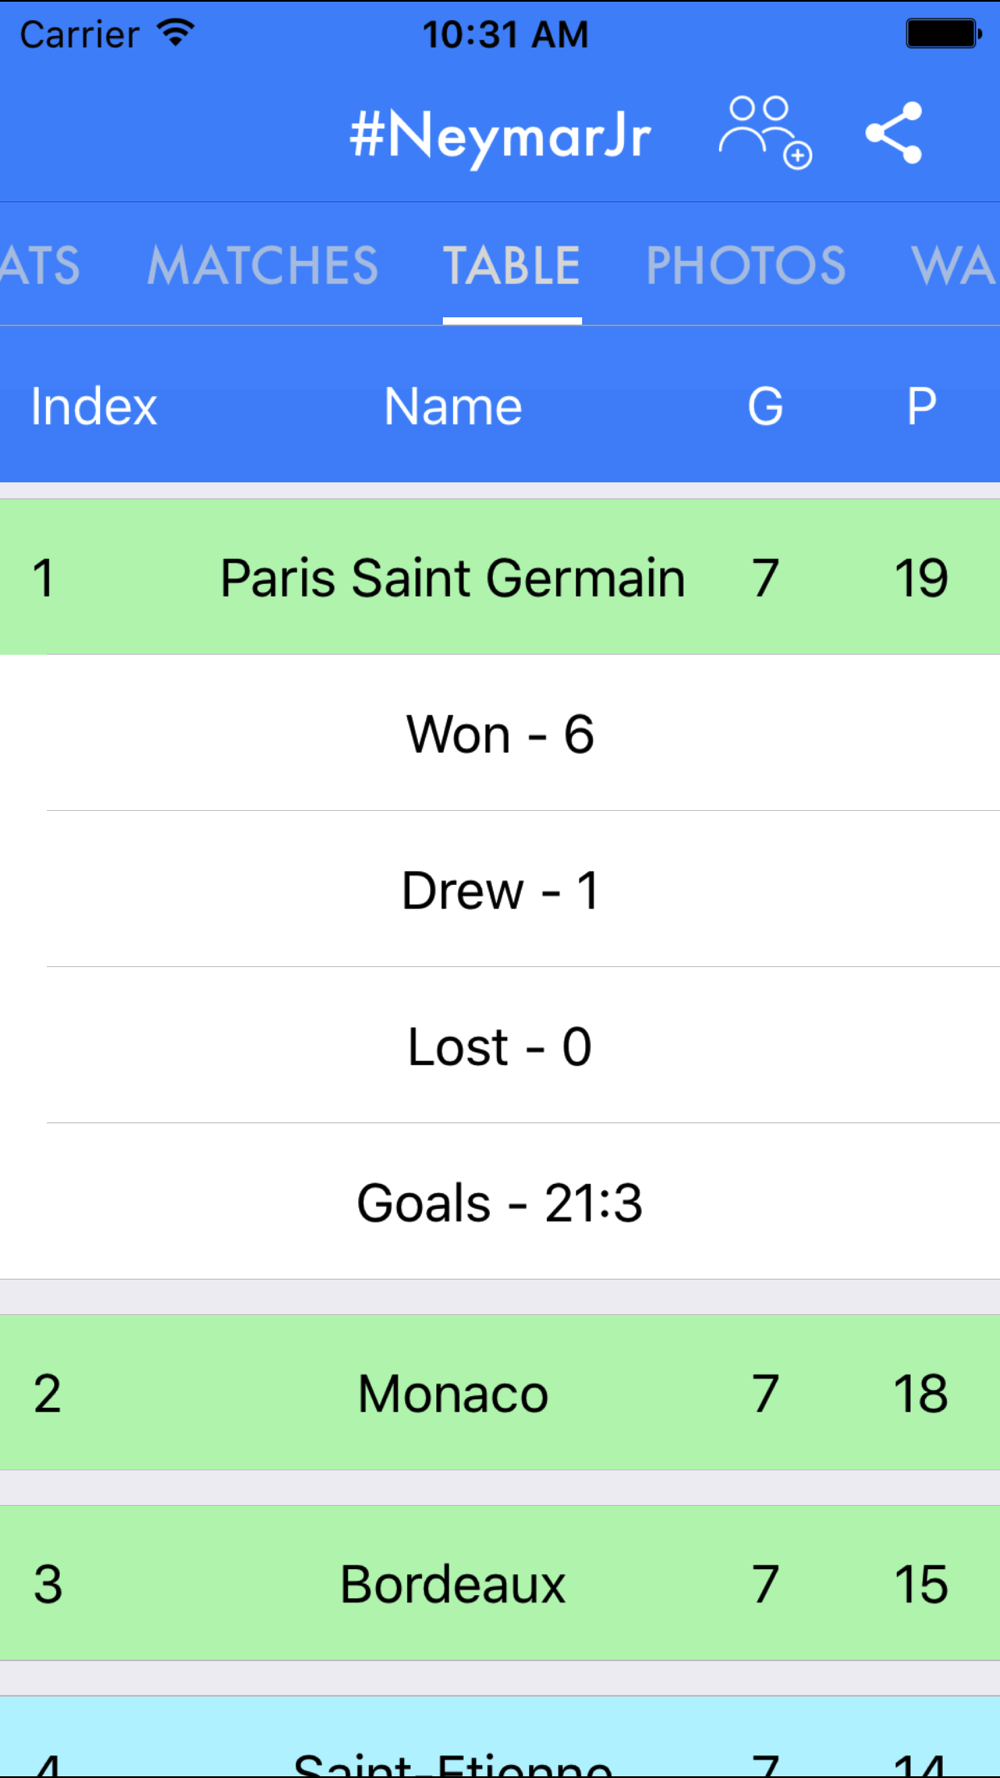1000x1778 pixels.
Task: Open the partially visible WA tab
Action: tap(952, 265)
